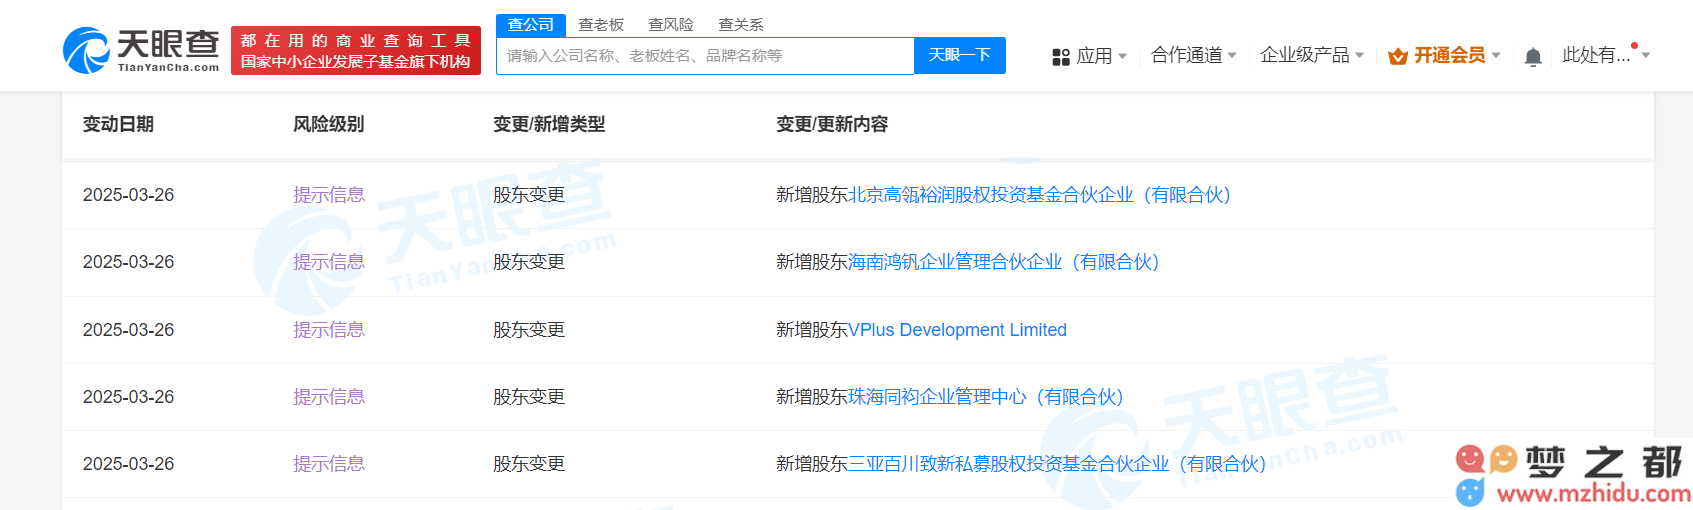Expand the 此处有... account dropdown
This screenshot has height=510, width=1693.
(1606, 55)
